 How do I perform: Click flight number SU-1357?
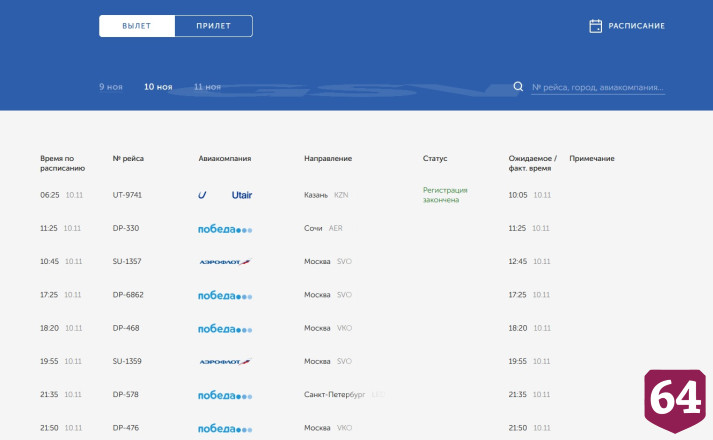click(x=127, y=261)
